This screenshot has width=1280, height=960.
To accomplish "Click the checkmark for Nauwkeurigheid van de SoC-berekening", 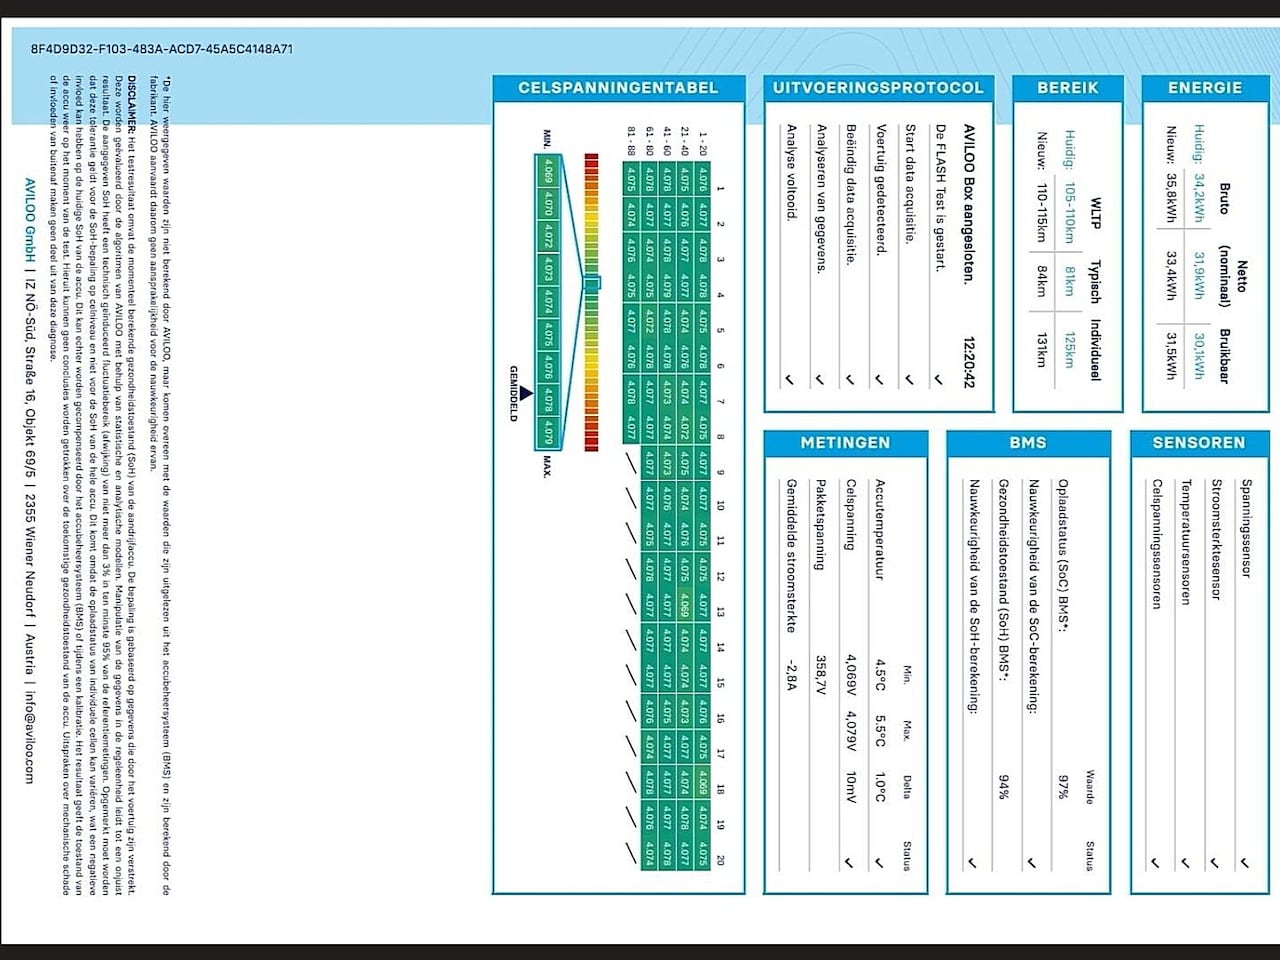I will point(1032,862).
